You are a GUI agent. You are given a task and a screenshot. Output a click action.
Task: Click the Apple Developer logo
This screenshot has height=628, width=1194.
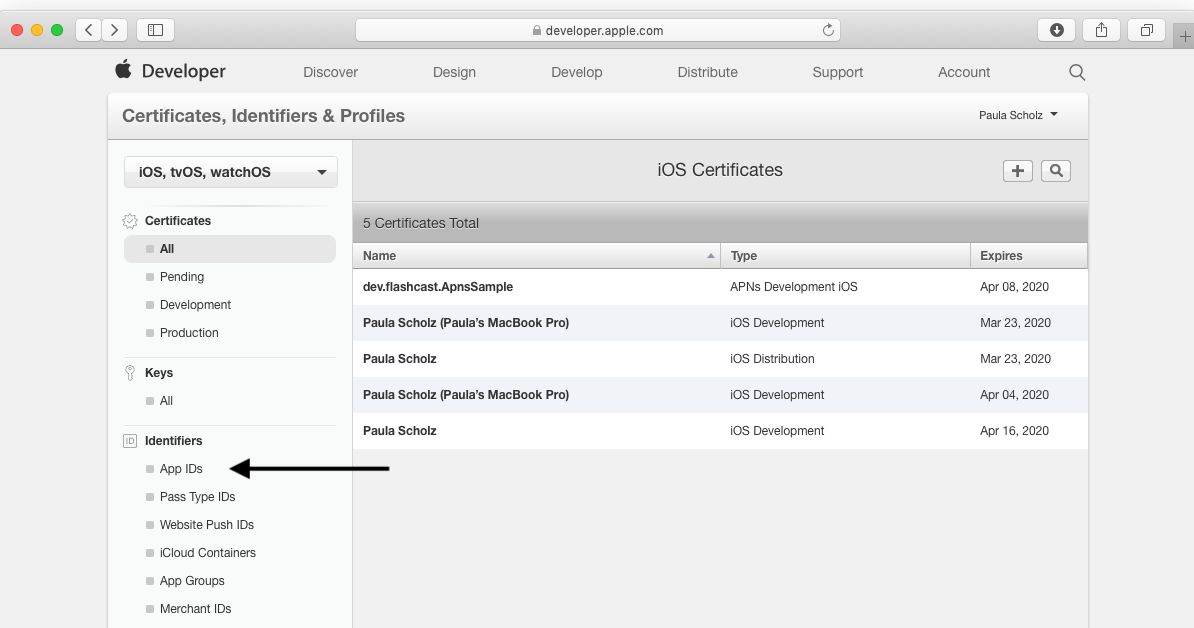pos(171,71)
